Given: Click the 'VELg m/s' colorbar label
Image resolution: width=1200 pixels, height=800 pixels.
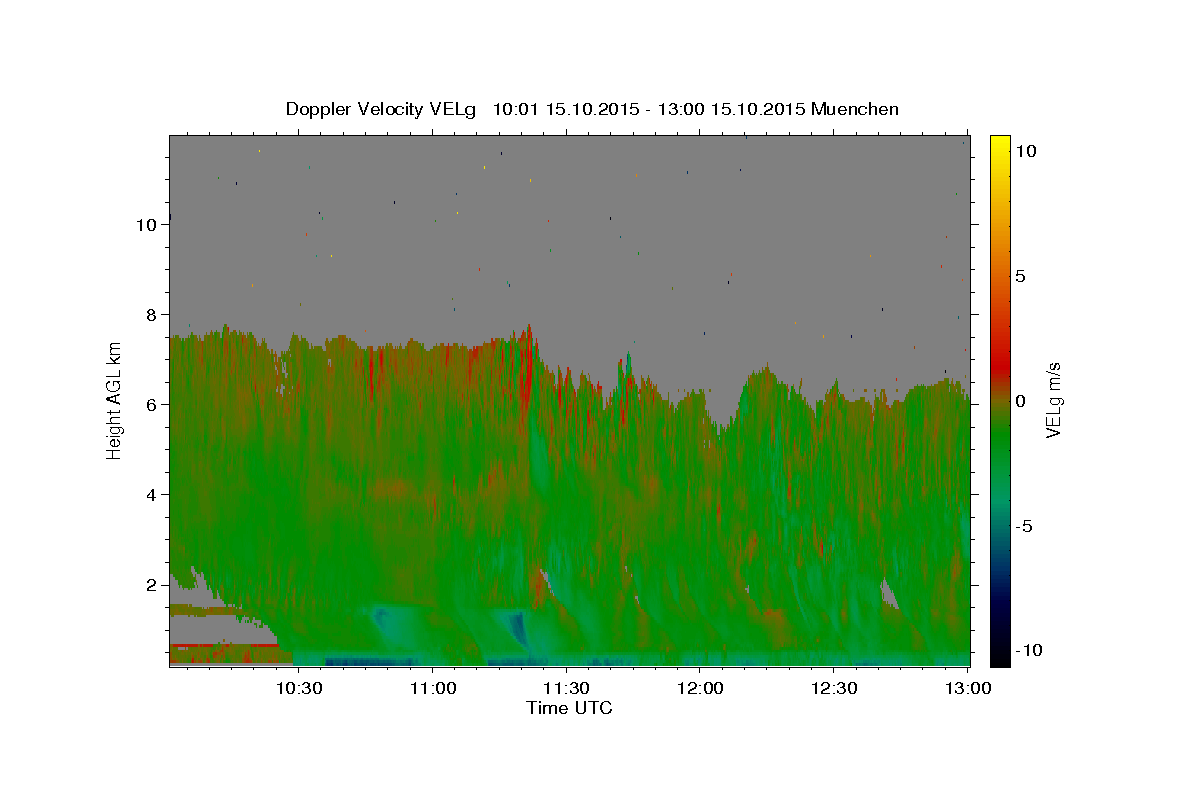Looking at the screenshot, I should pos(1054,400).
